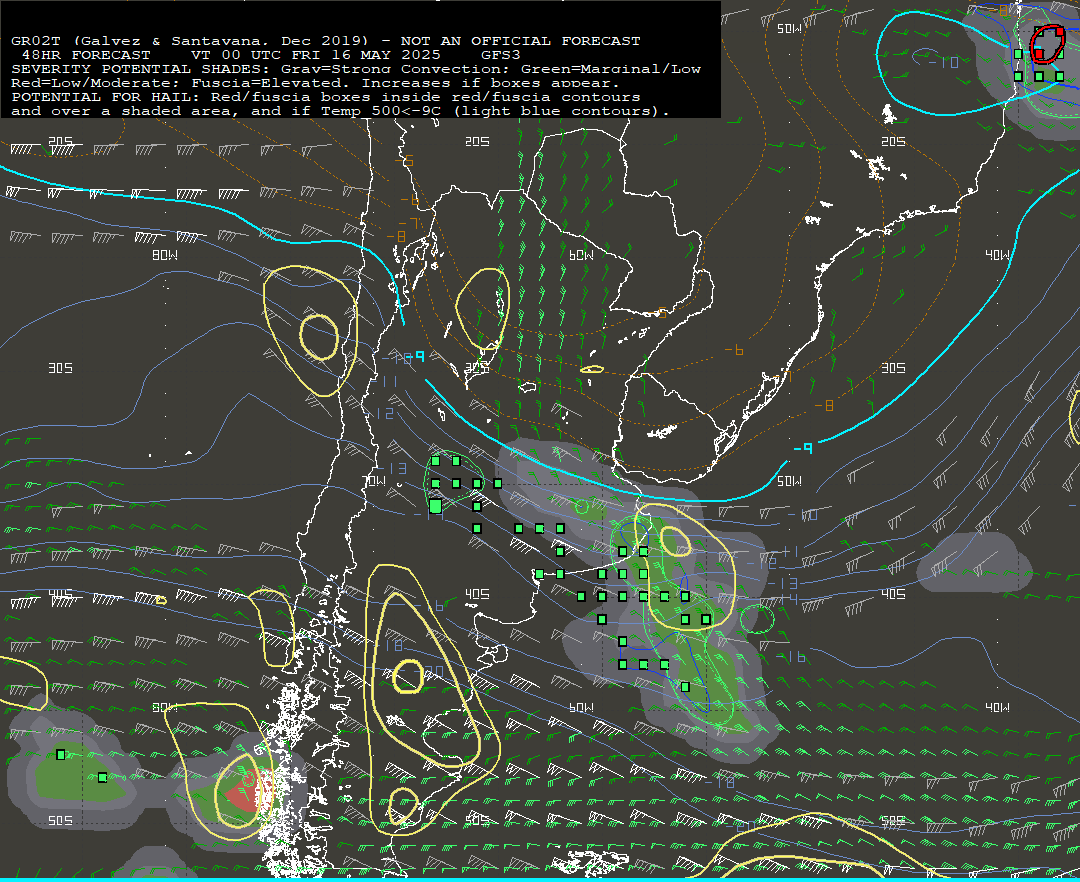Click the 'FRI 16 MAY 2025' date text
This screenshot has height=882, width=1080.
pyautogui.click(x=365, y=55)
